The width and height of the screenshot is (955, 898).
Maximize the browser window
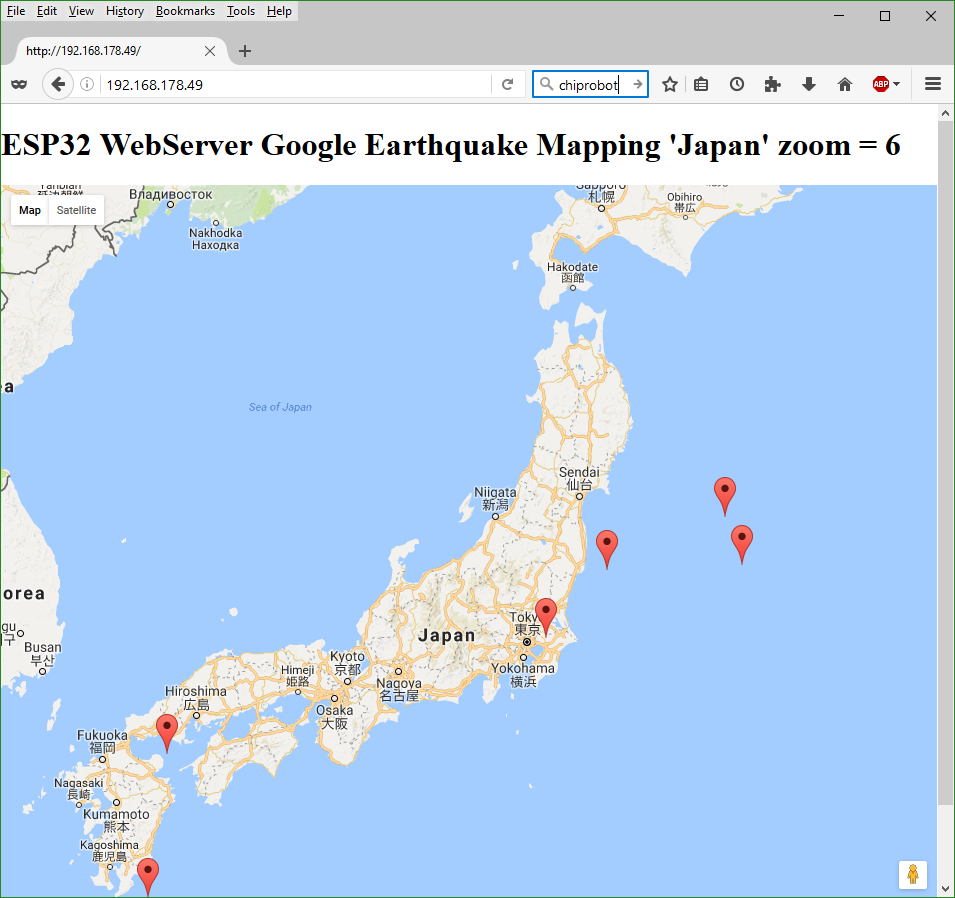[x=885, y=16]
